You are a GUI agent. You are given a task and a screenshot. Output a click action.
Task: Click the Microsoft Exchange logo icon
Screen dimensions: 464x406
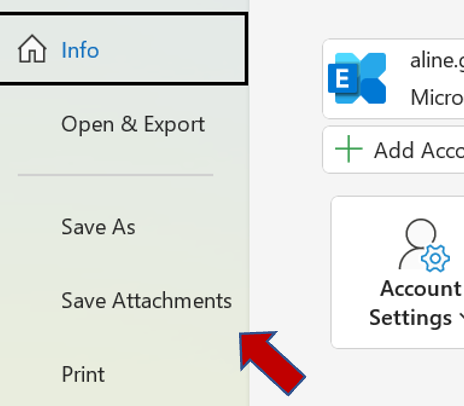pyautogui.click(x=357, y=78)
